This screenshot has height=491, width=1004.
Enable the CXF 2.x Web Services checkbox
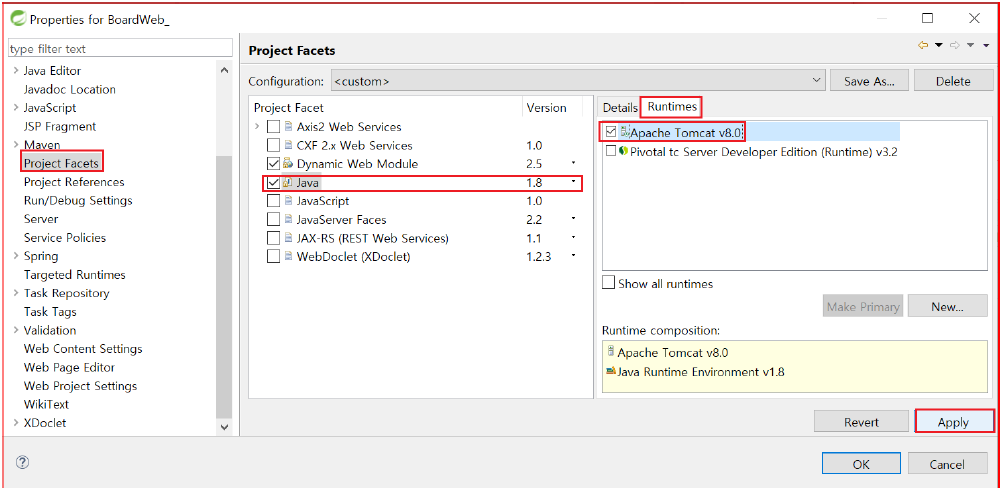click(273, 145)
